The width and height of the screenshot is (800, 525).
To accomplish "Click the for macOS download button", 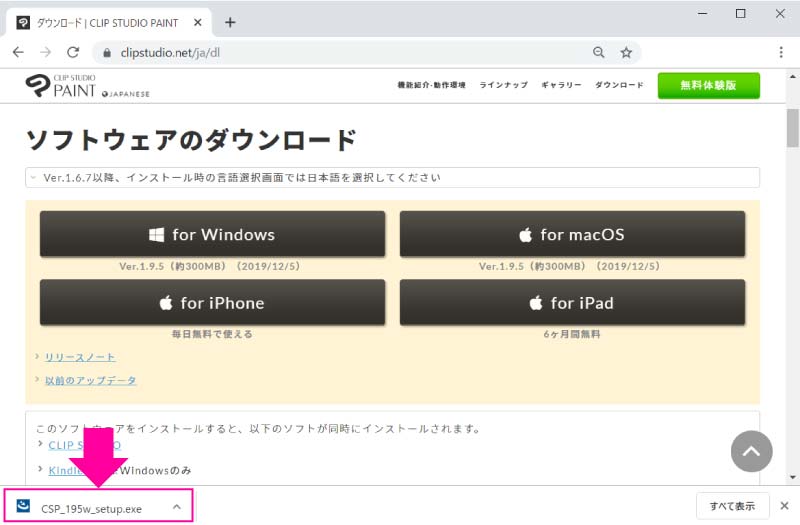I will coord(571,235).
